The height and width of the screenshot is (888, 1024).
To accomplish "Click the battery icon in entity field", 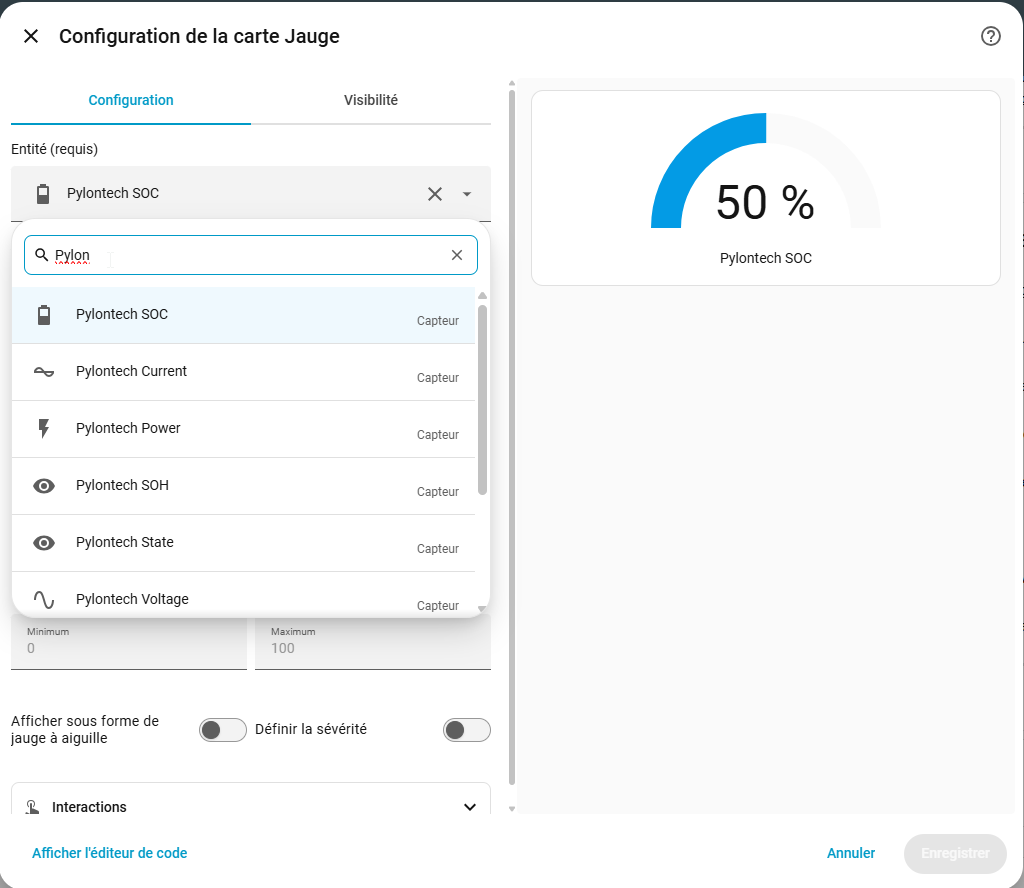I will tap(42, 194).
